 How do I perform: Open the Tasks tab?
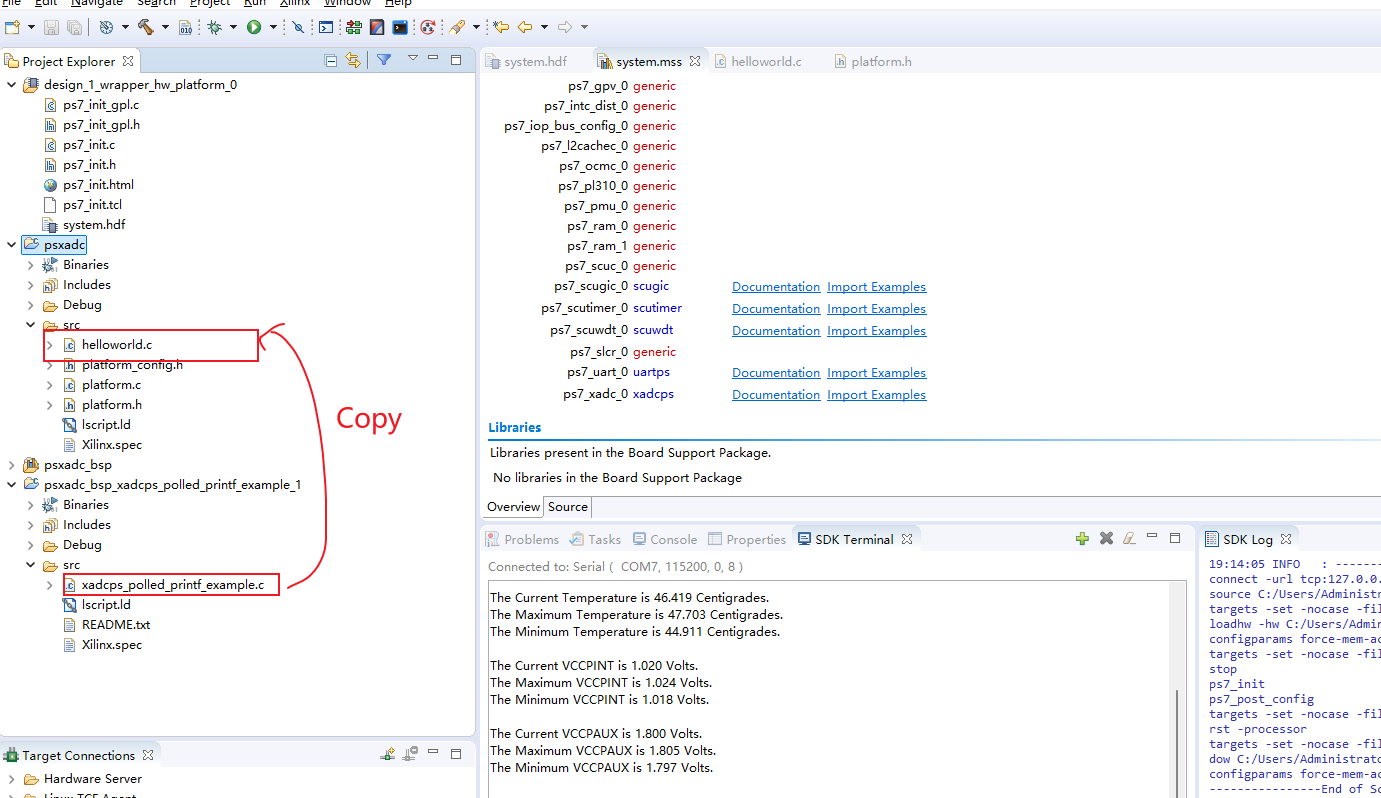click(596, 539)
